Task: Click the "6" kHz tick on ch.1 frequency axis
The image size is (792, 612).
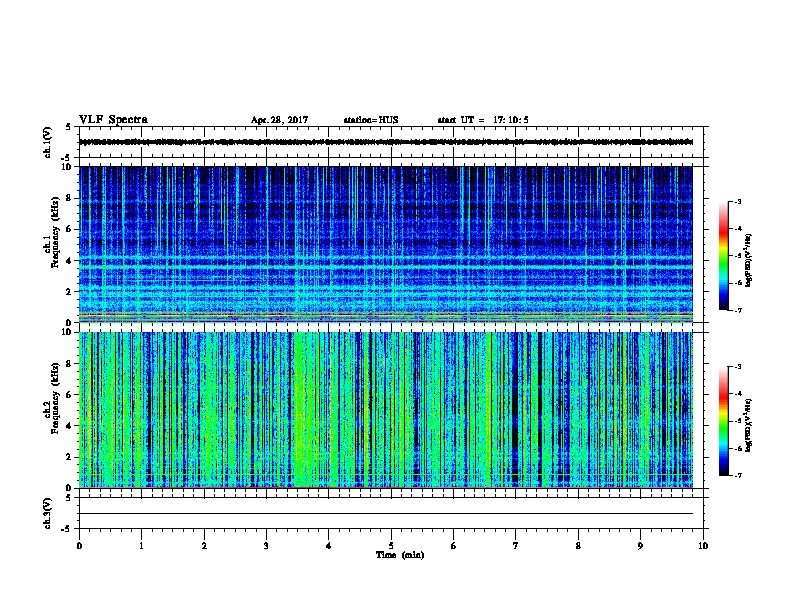Action: click(69, 229)
